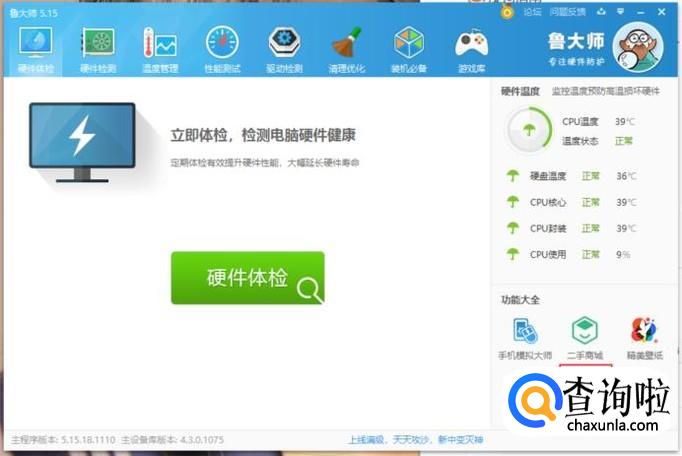Screen dimensions: 682x456
Task: Click the CPU temperature circular gauge
Action: point(529,130)
